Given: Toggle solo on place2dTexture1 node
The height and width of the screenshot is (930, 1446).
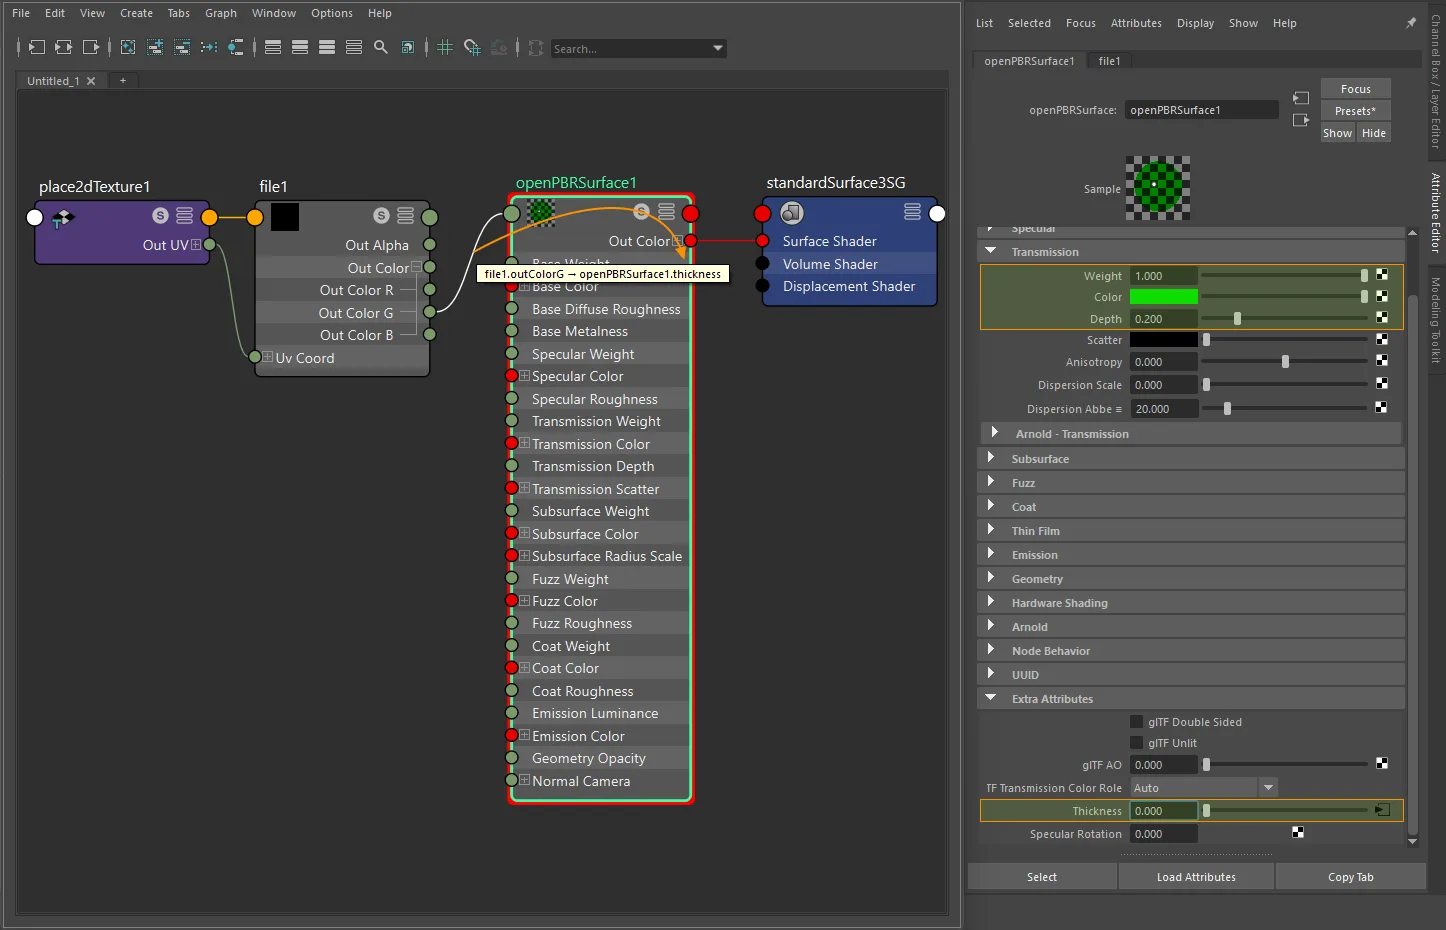Looking at the screenshot, I should click(160, 215).
